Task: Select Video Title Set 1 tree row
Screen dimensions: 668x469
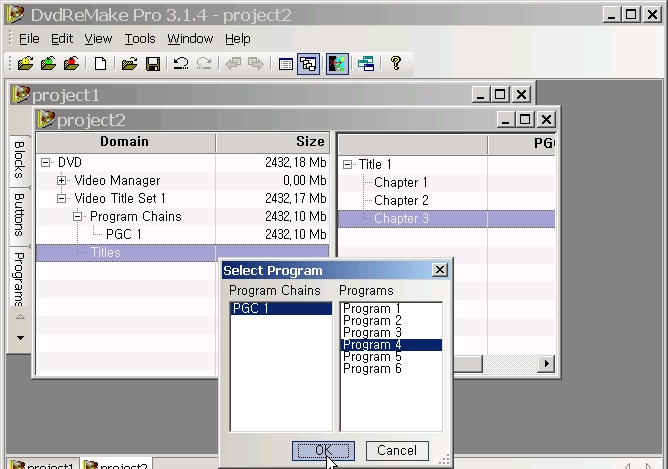Action: [183, 199]
